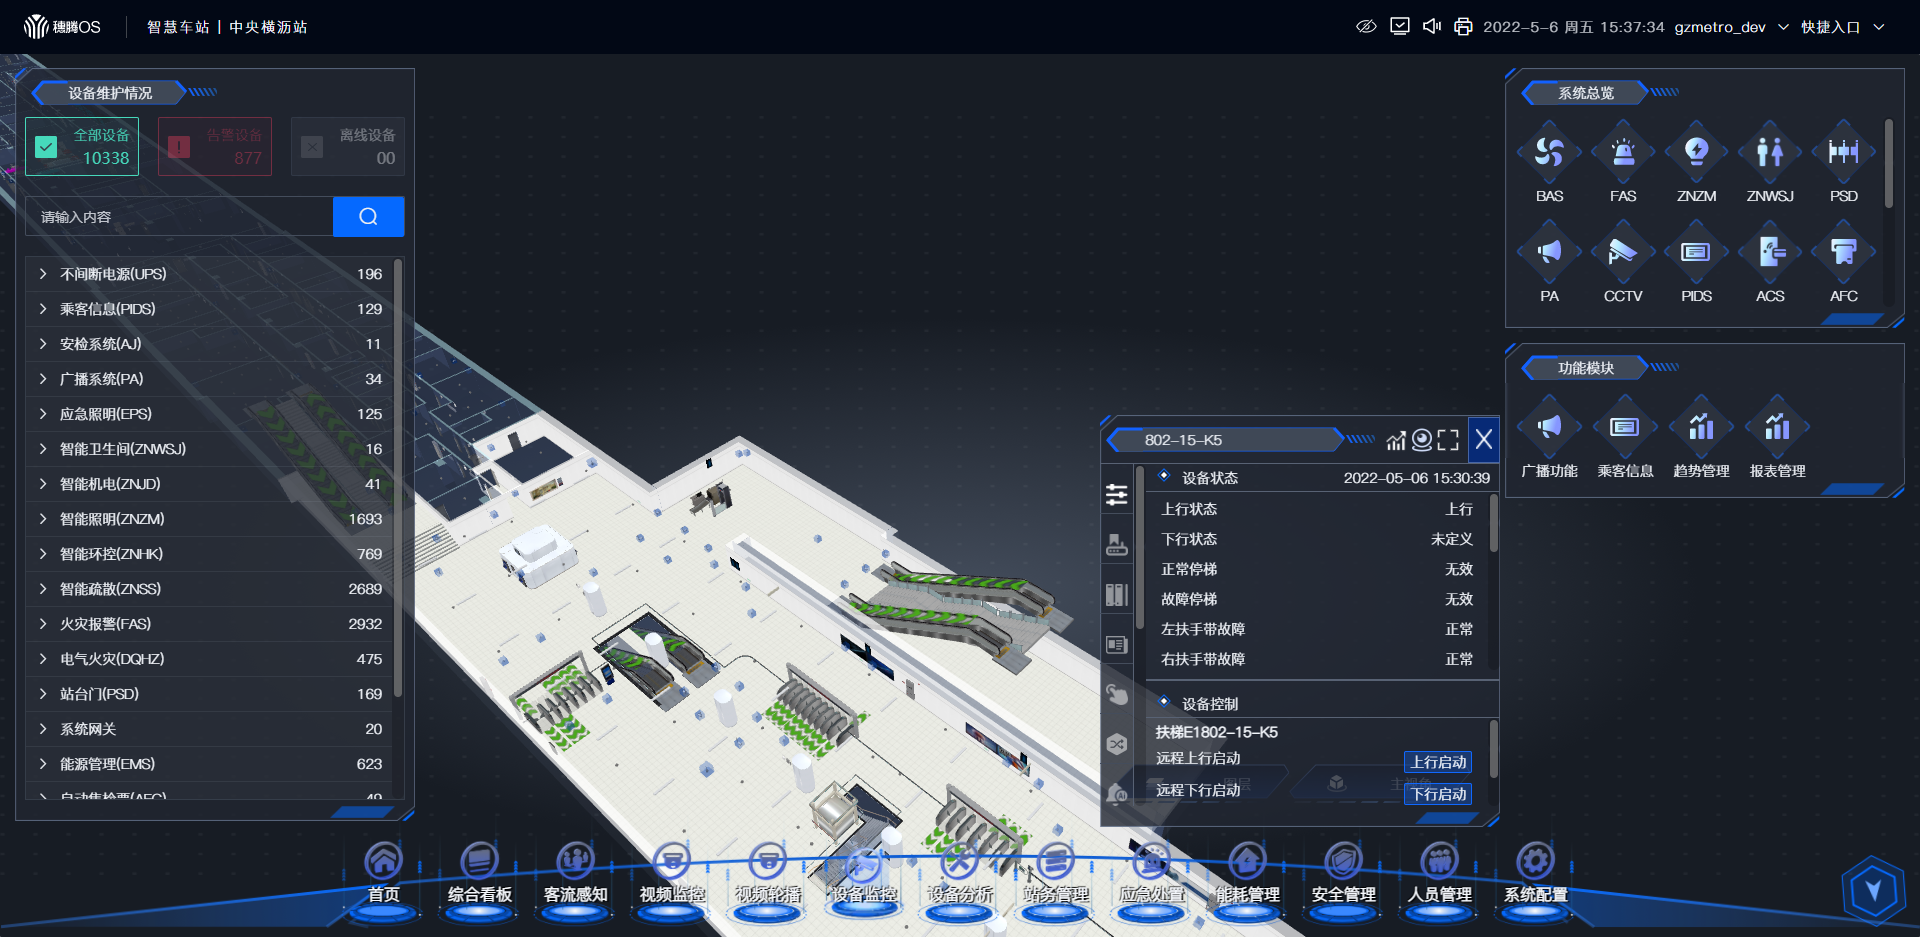Click the AFC system icon

tap(1843, 253)
